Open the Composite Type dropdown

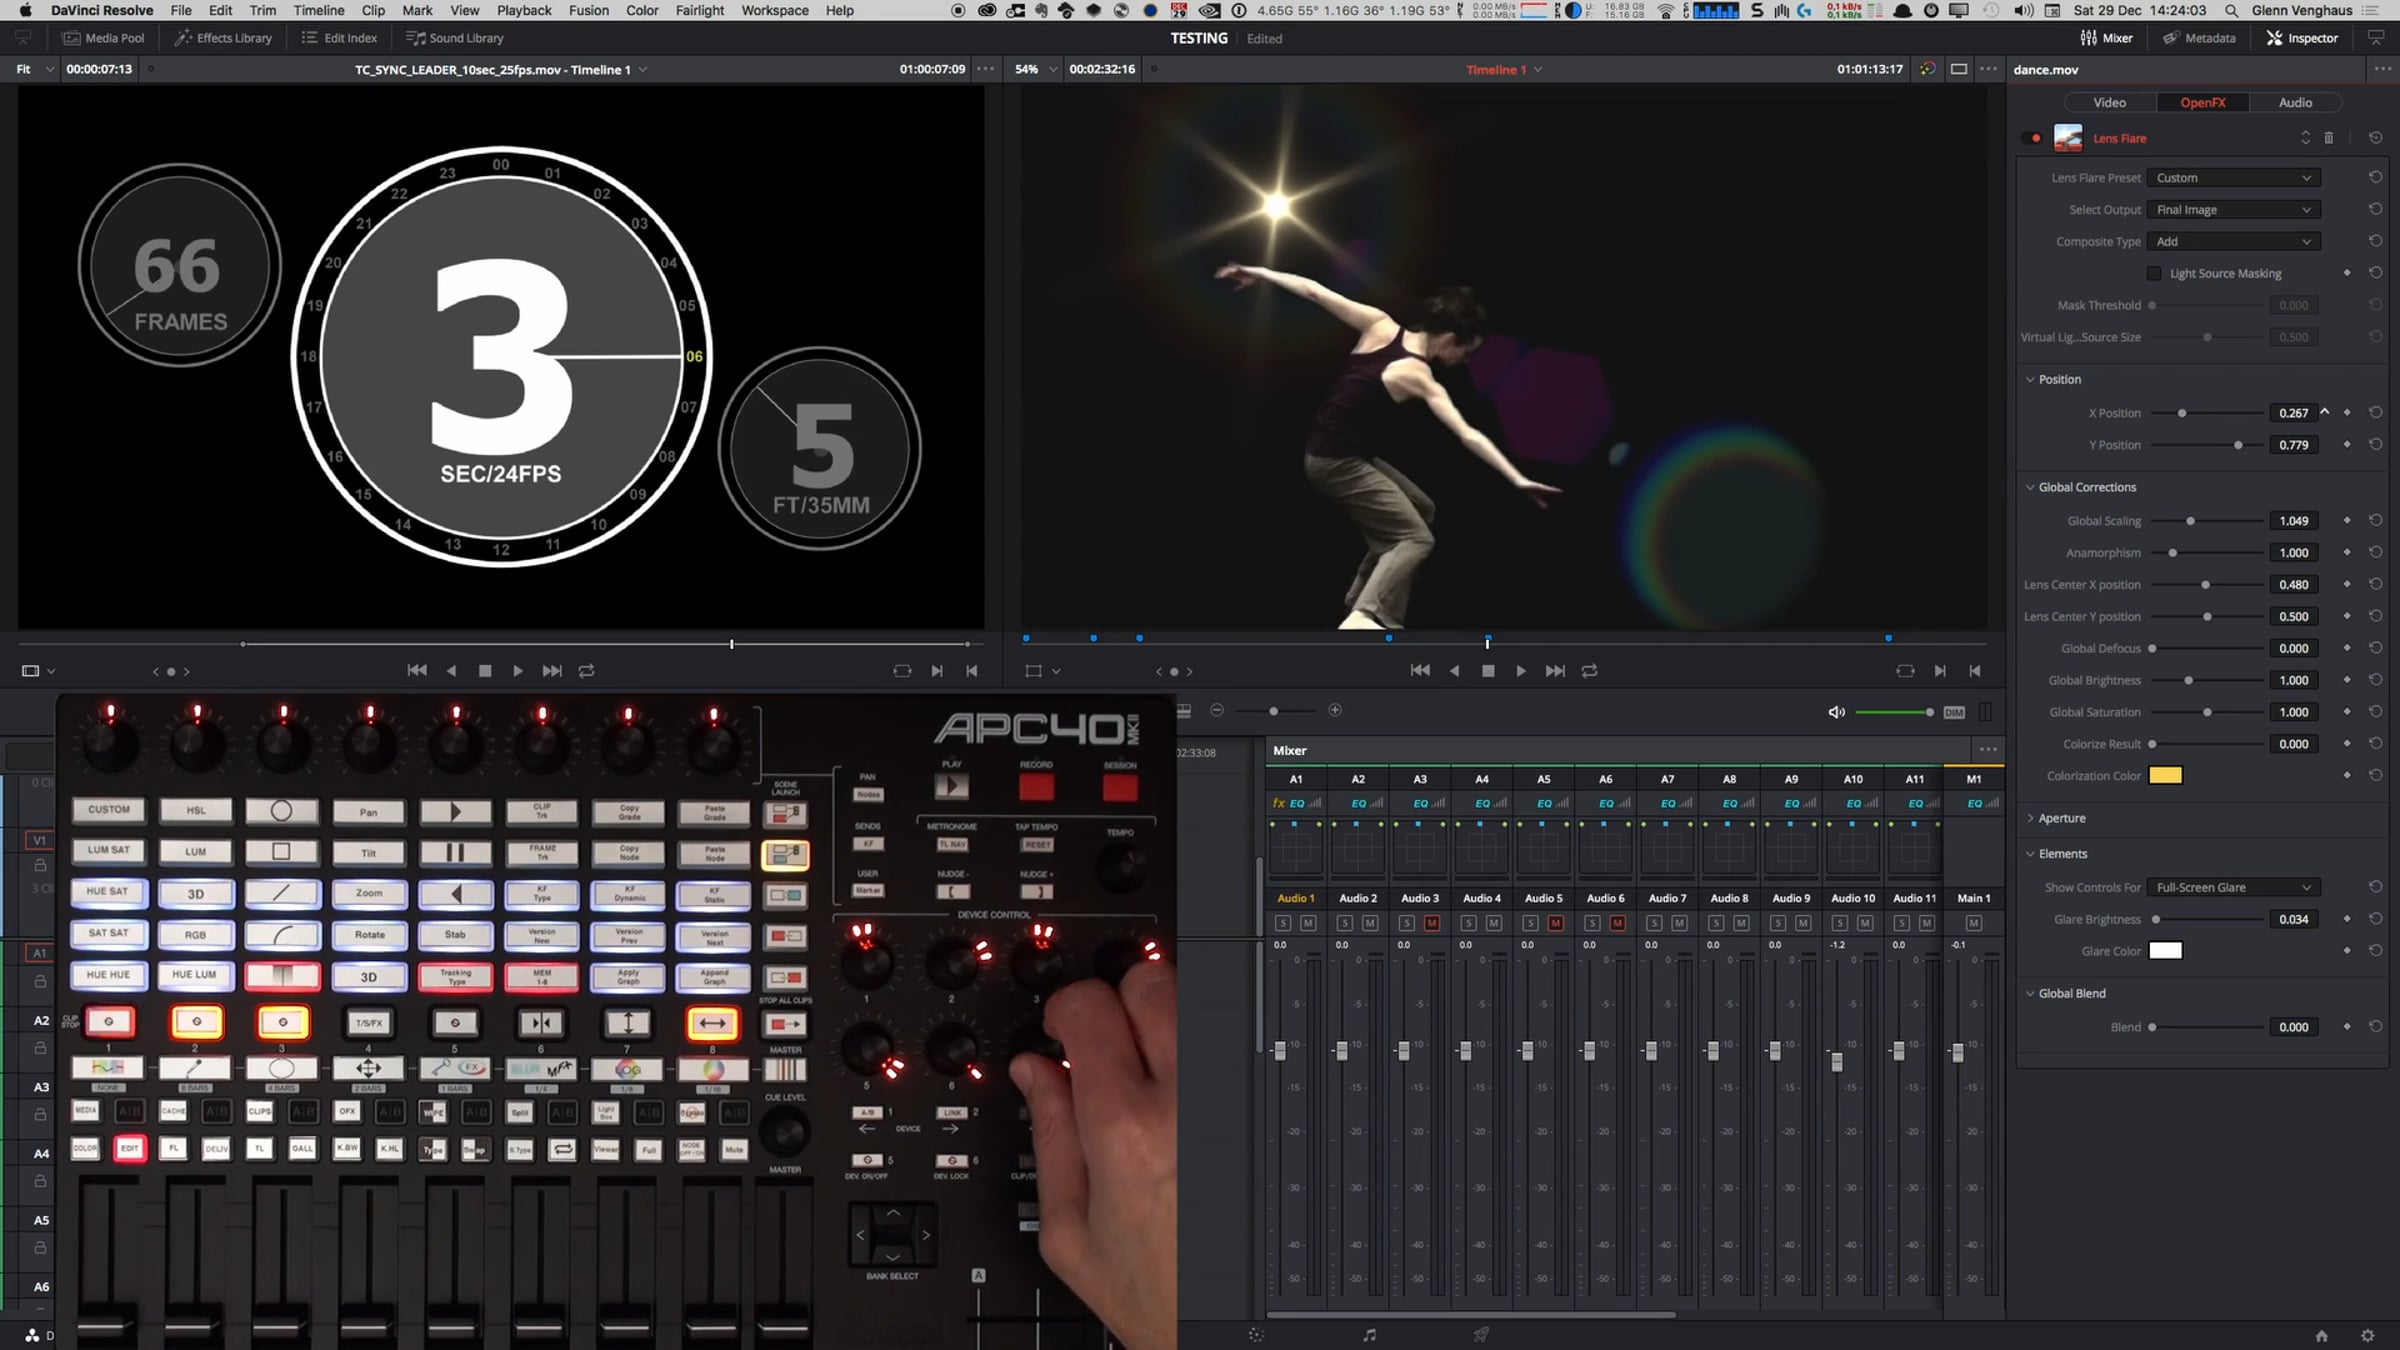(x=2233, y=241)
